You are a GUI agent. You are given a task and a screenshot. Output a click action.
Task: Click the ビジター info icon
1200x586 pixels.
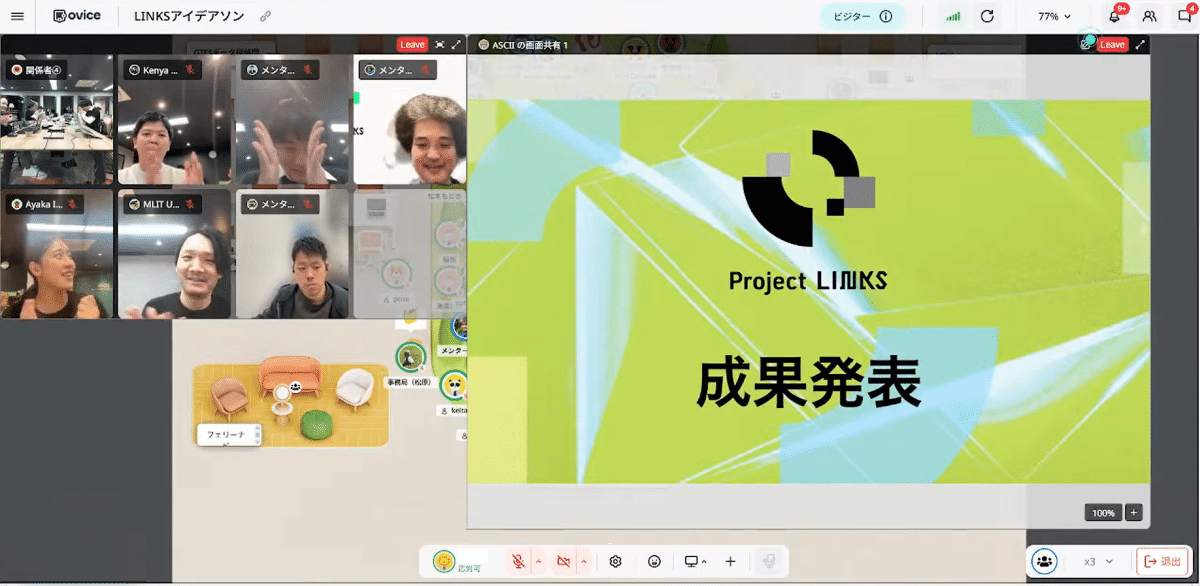click(x=885, y=16)
